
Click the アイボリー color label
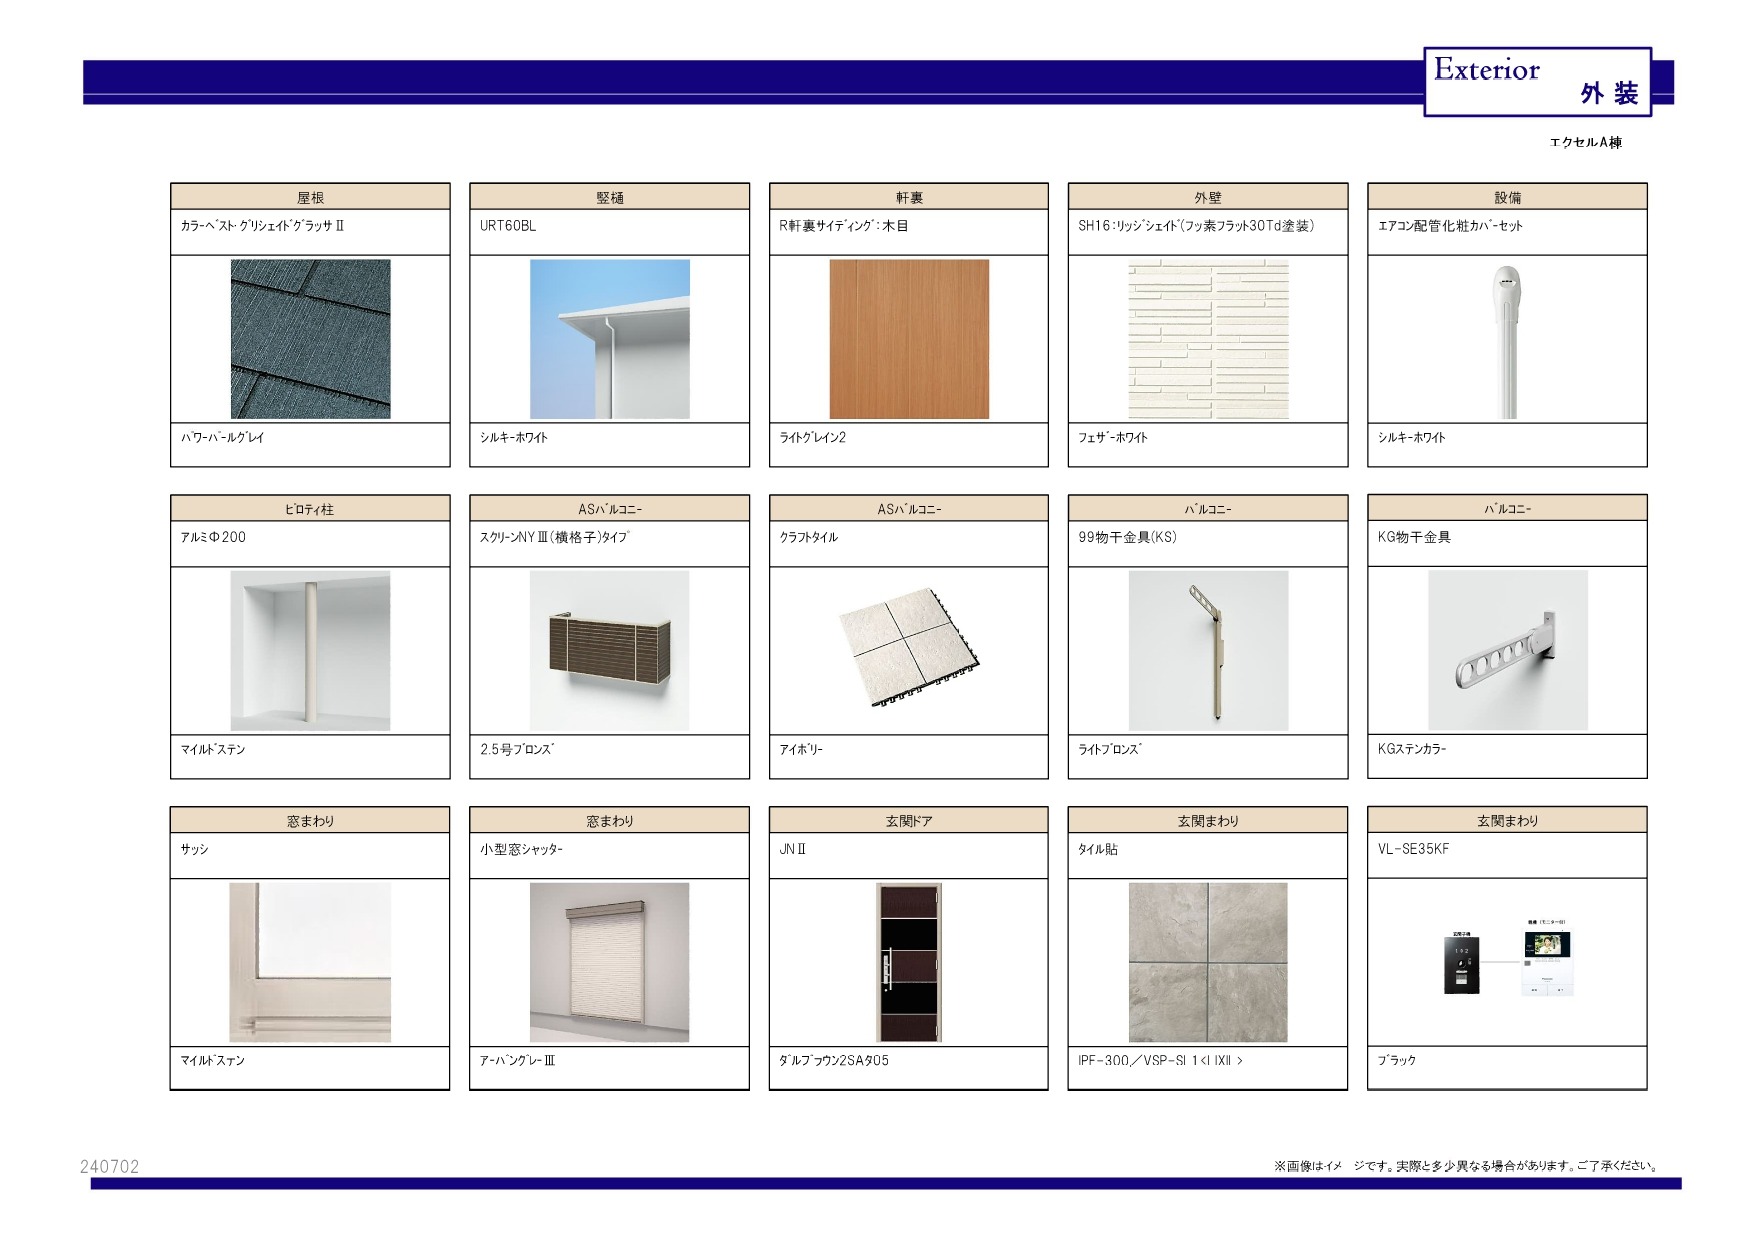point(801,749)
